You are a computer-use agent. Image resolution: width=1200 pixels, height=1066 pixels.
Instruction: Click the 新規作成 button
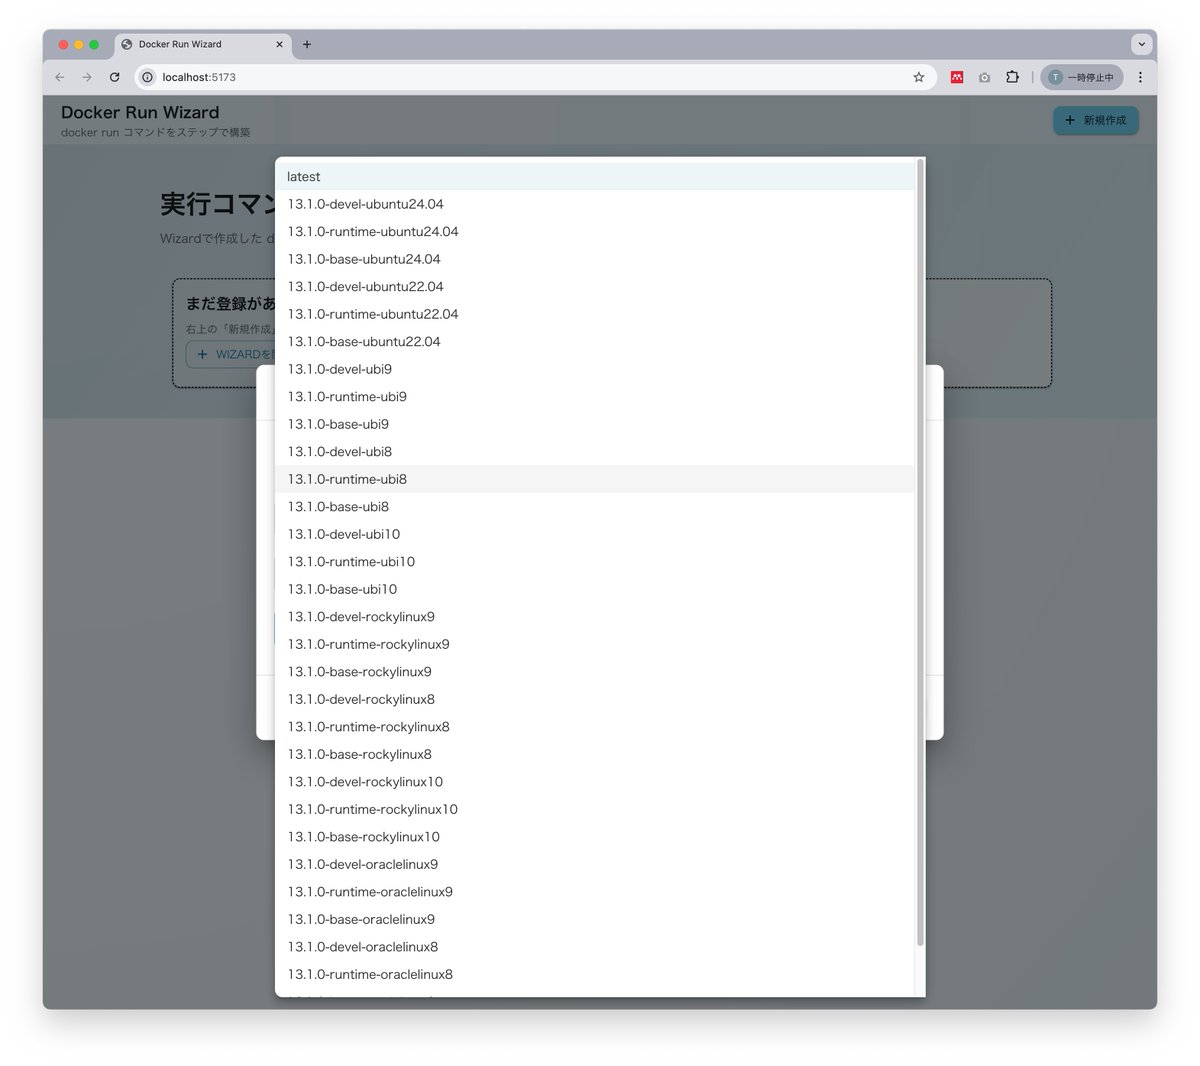(x=1096, y=120)
